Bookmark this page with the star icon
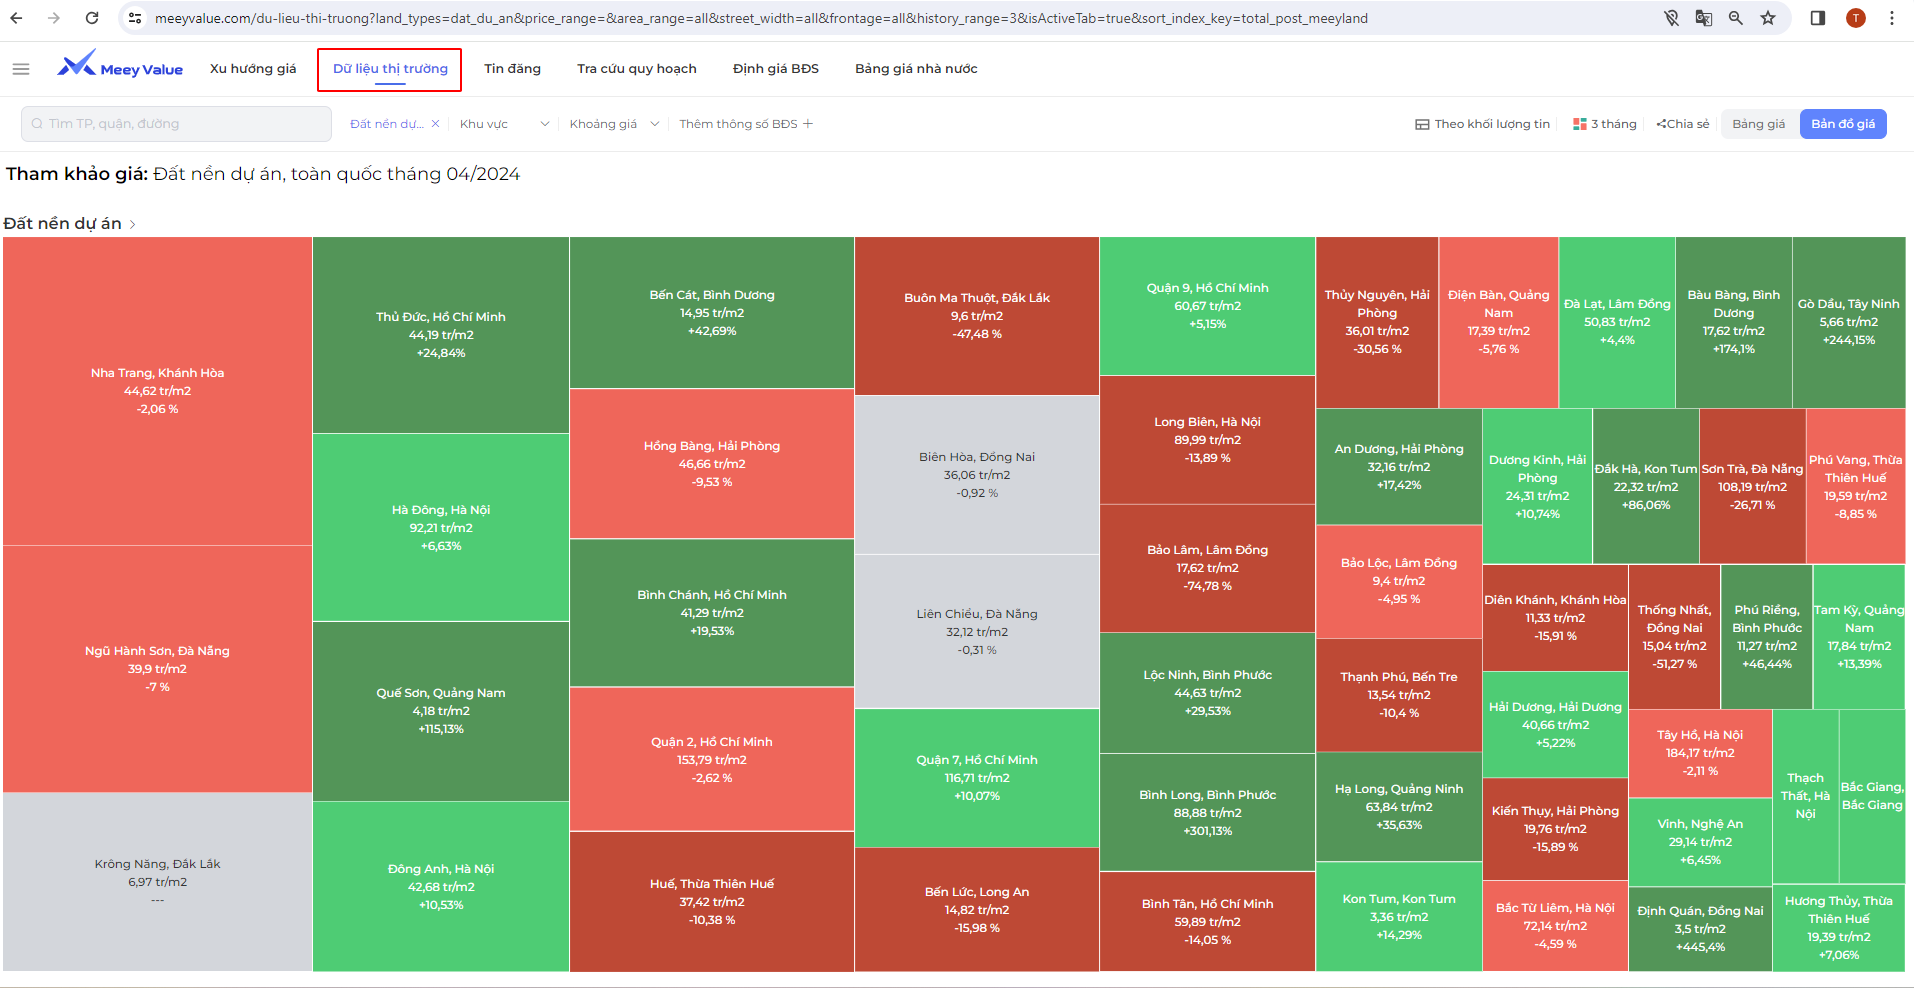The width and height of the screenshot is (1914, 988). point(1768,18)
